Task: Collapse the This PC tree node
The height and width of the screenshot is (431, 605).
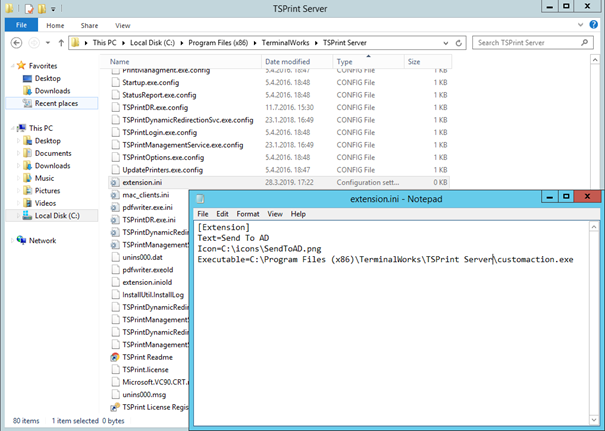Action: (10, 128)
